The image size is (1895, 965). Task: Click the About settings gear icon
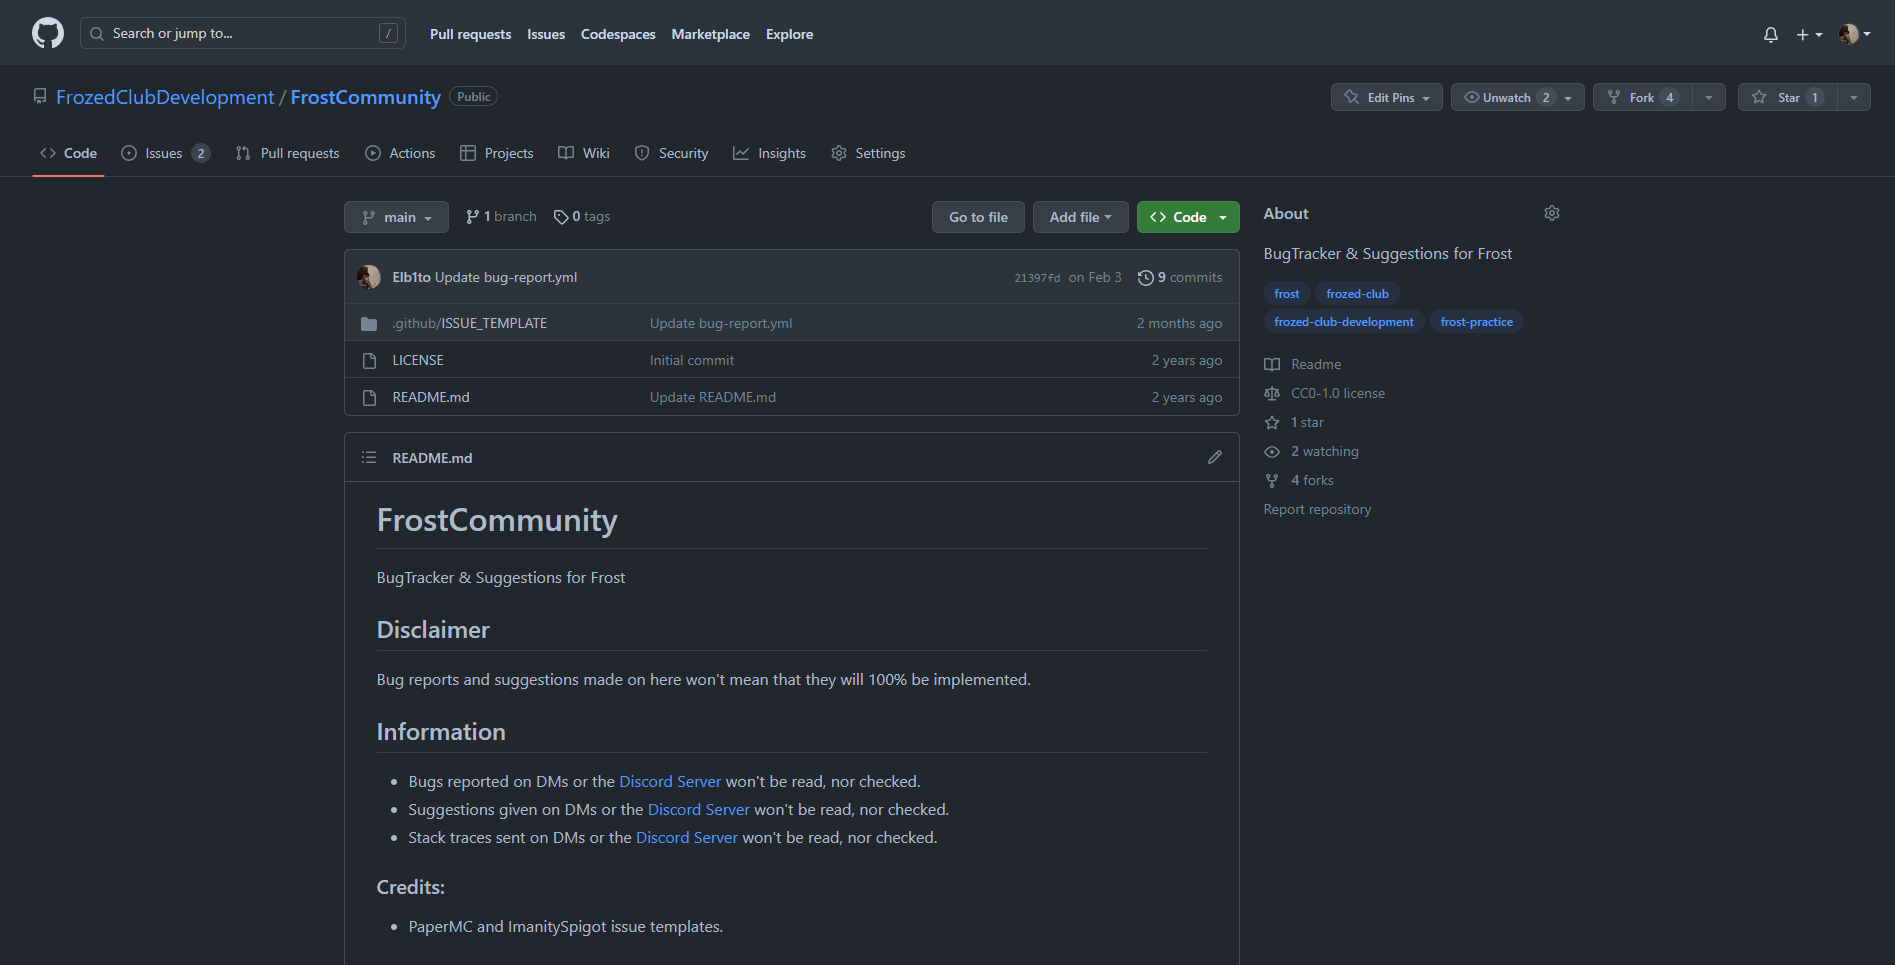click(1551, 213)
